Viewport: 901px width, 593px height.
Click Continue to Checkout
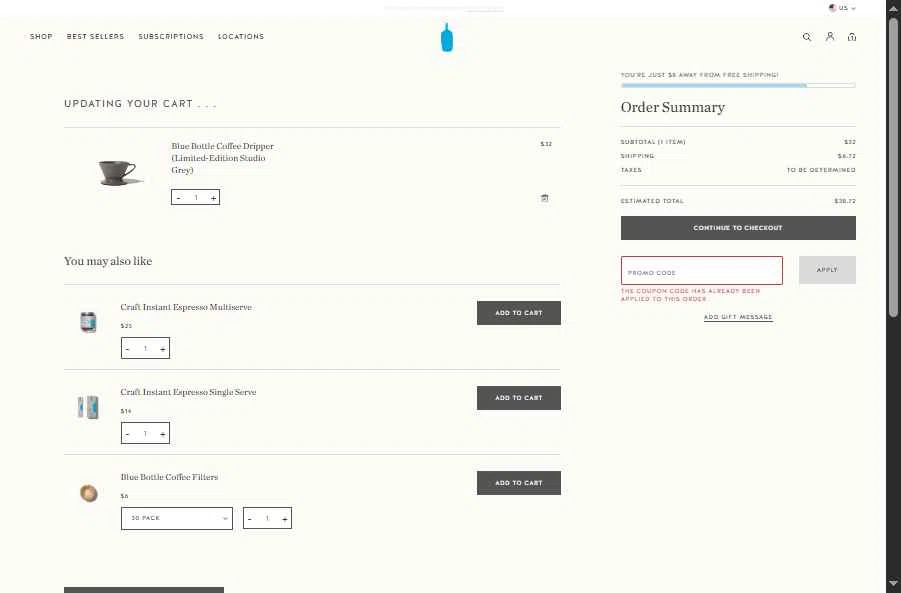click(738, 228)
